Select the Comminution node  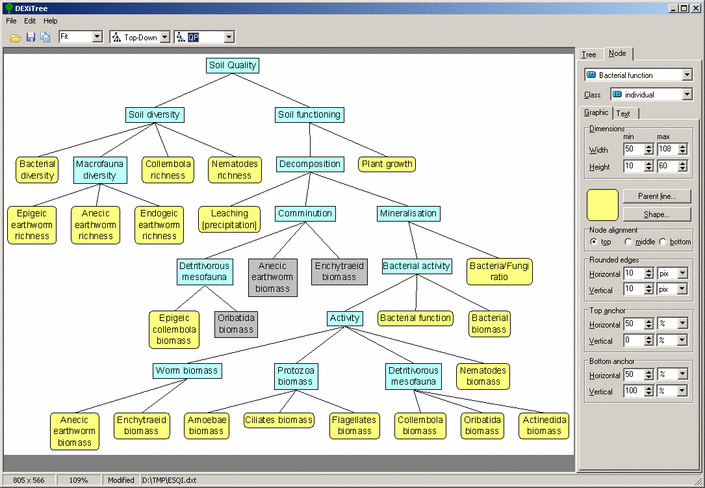(x=305, y=214)
